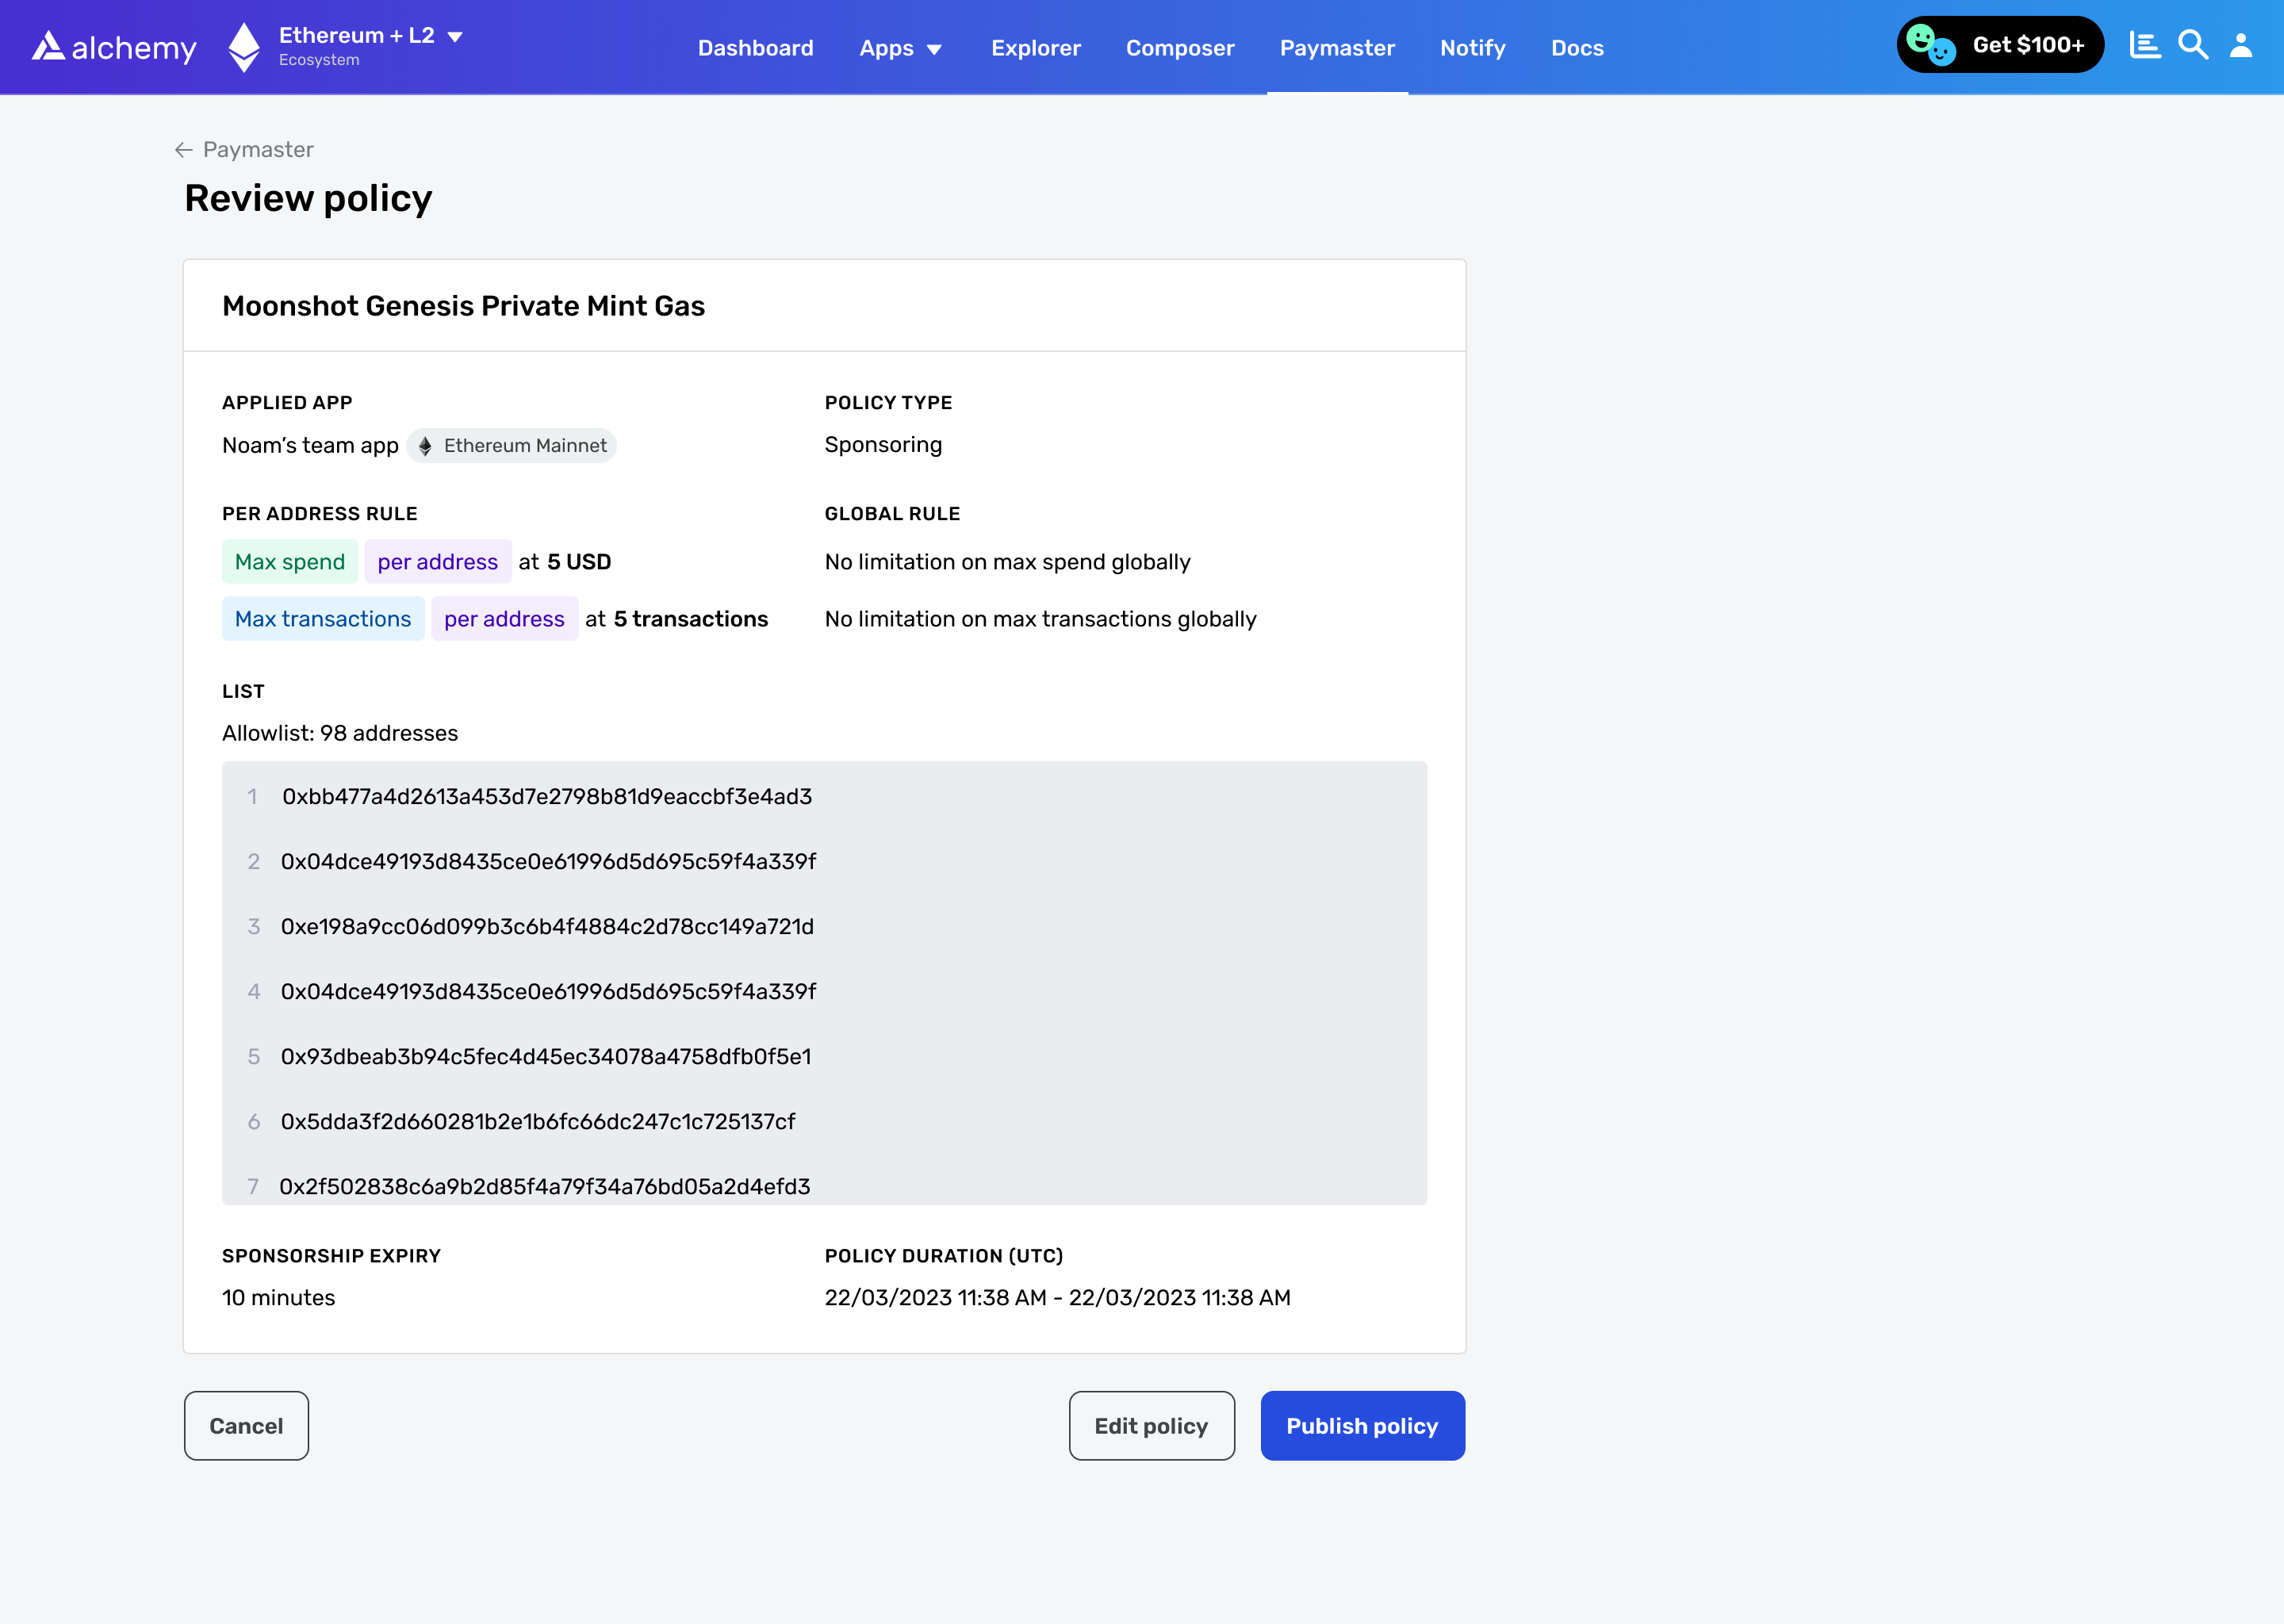Click the smiley faces referral icon
This screenshot has width=2284, height=1624.
[1930, 45]
